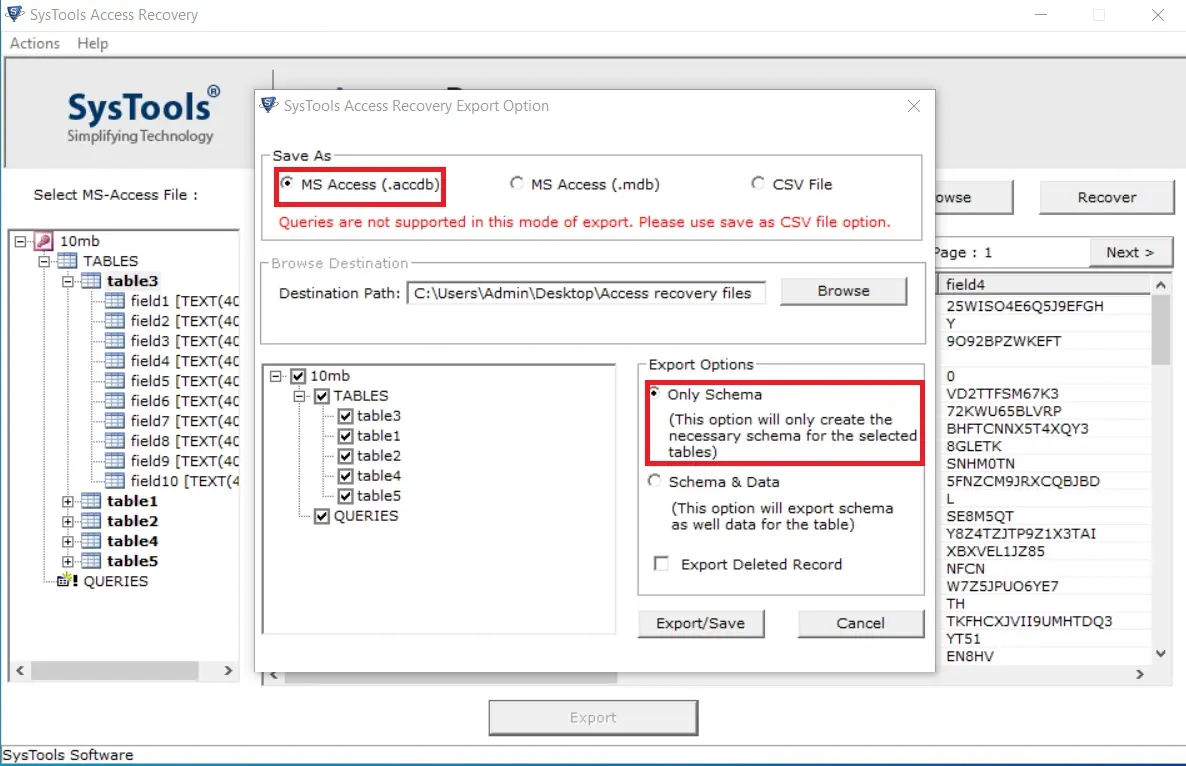
Task: Click the field4 column header
Action: point(1045,284)
